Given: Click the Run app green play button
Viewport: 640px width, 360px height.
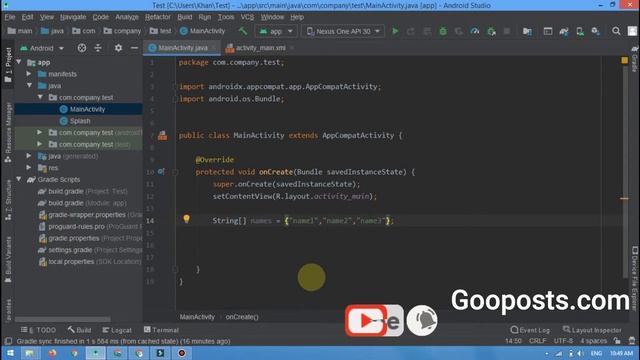Looking at the screenshot, I should pos(395,31).
